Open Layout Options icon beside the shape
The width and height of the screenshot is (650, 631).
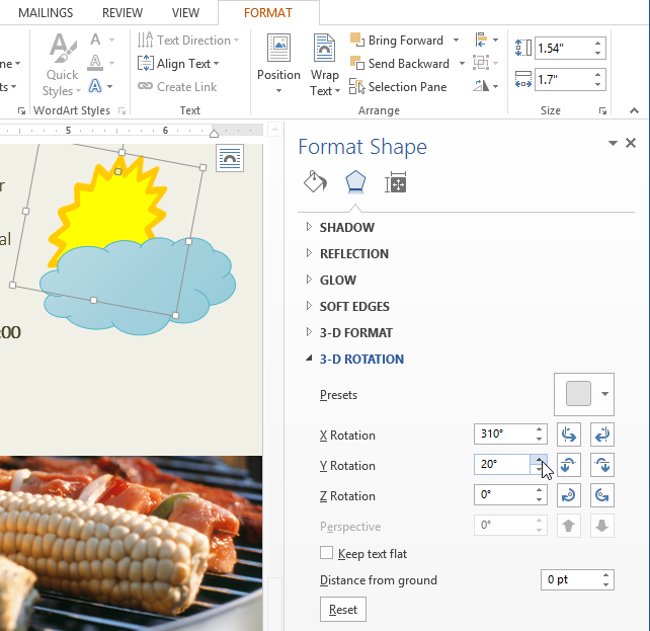point(230,159)
